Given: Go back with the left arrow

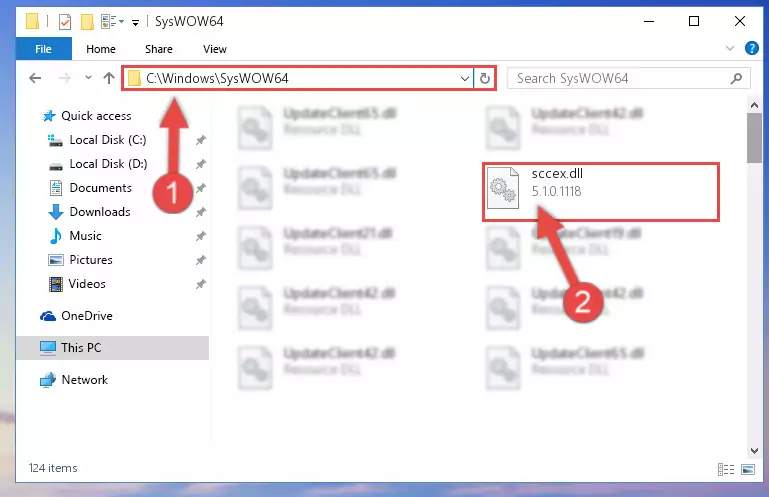Looking at the screenshot, I should pyautogui.click(x=35, y=78).
